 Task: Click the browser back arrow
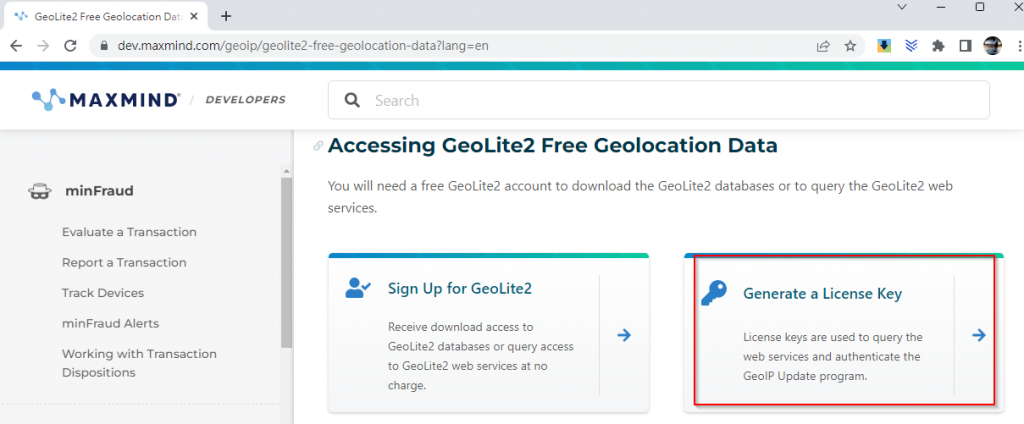click(x=16, y=46)
